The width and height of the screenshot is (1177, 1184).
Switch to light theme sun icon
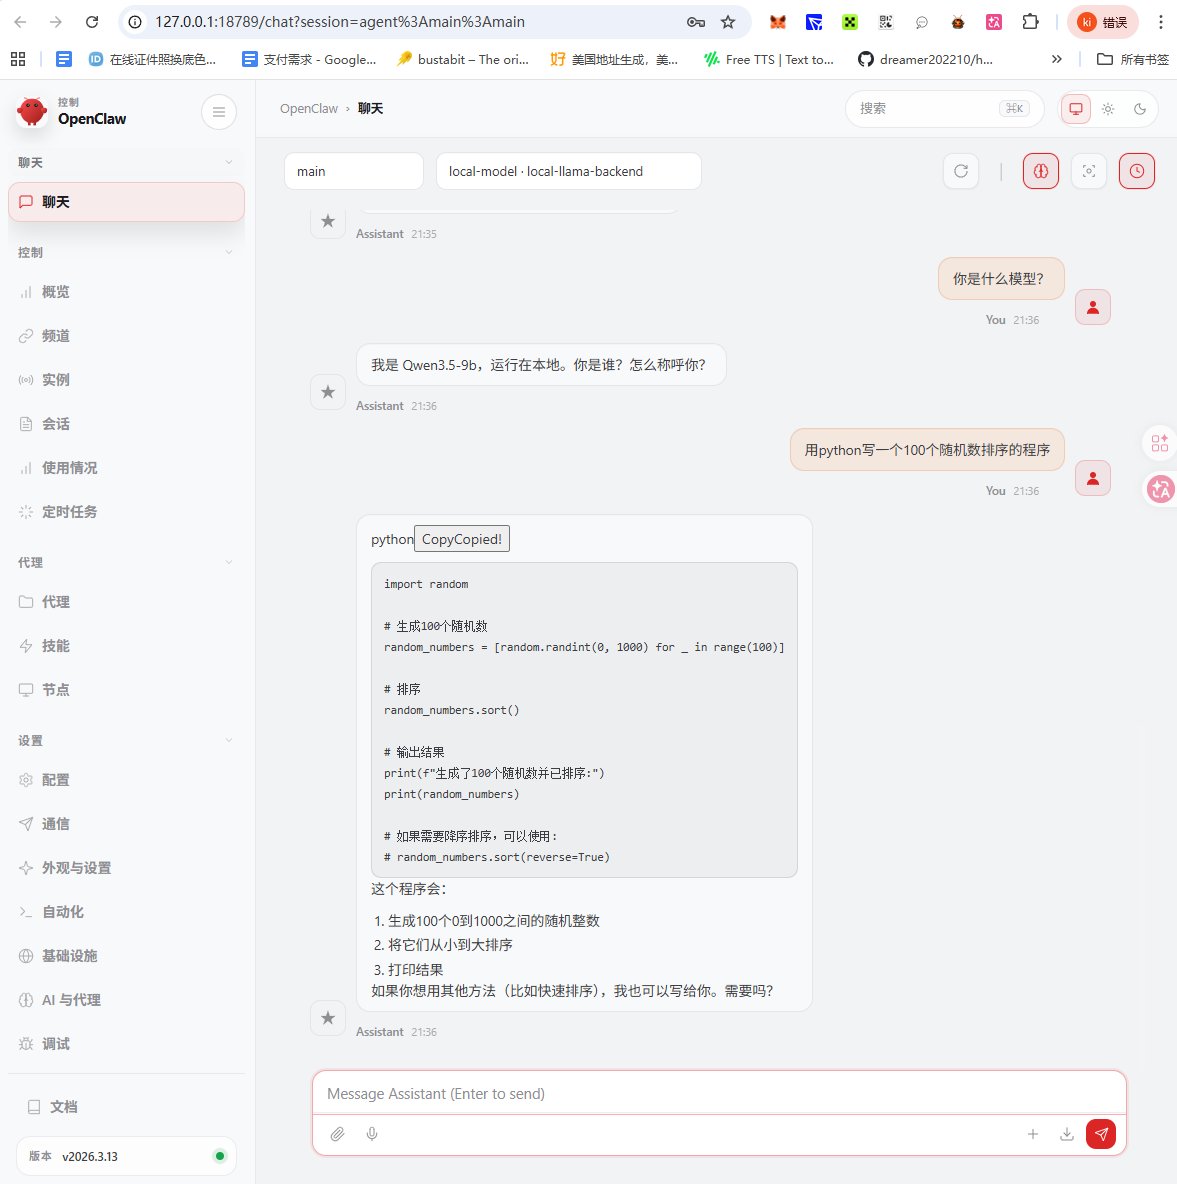pos(1108,109)
